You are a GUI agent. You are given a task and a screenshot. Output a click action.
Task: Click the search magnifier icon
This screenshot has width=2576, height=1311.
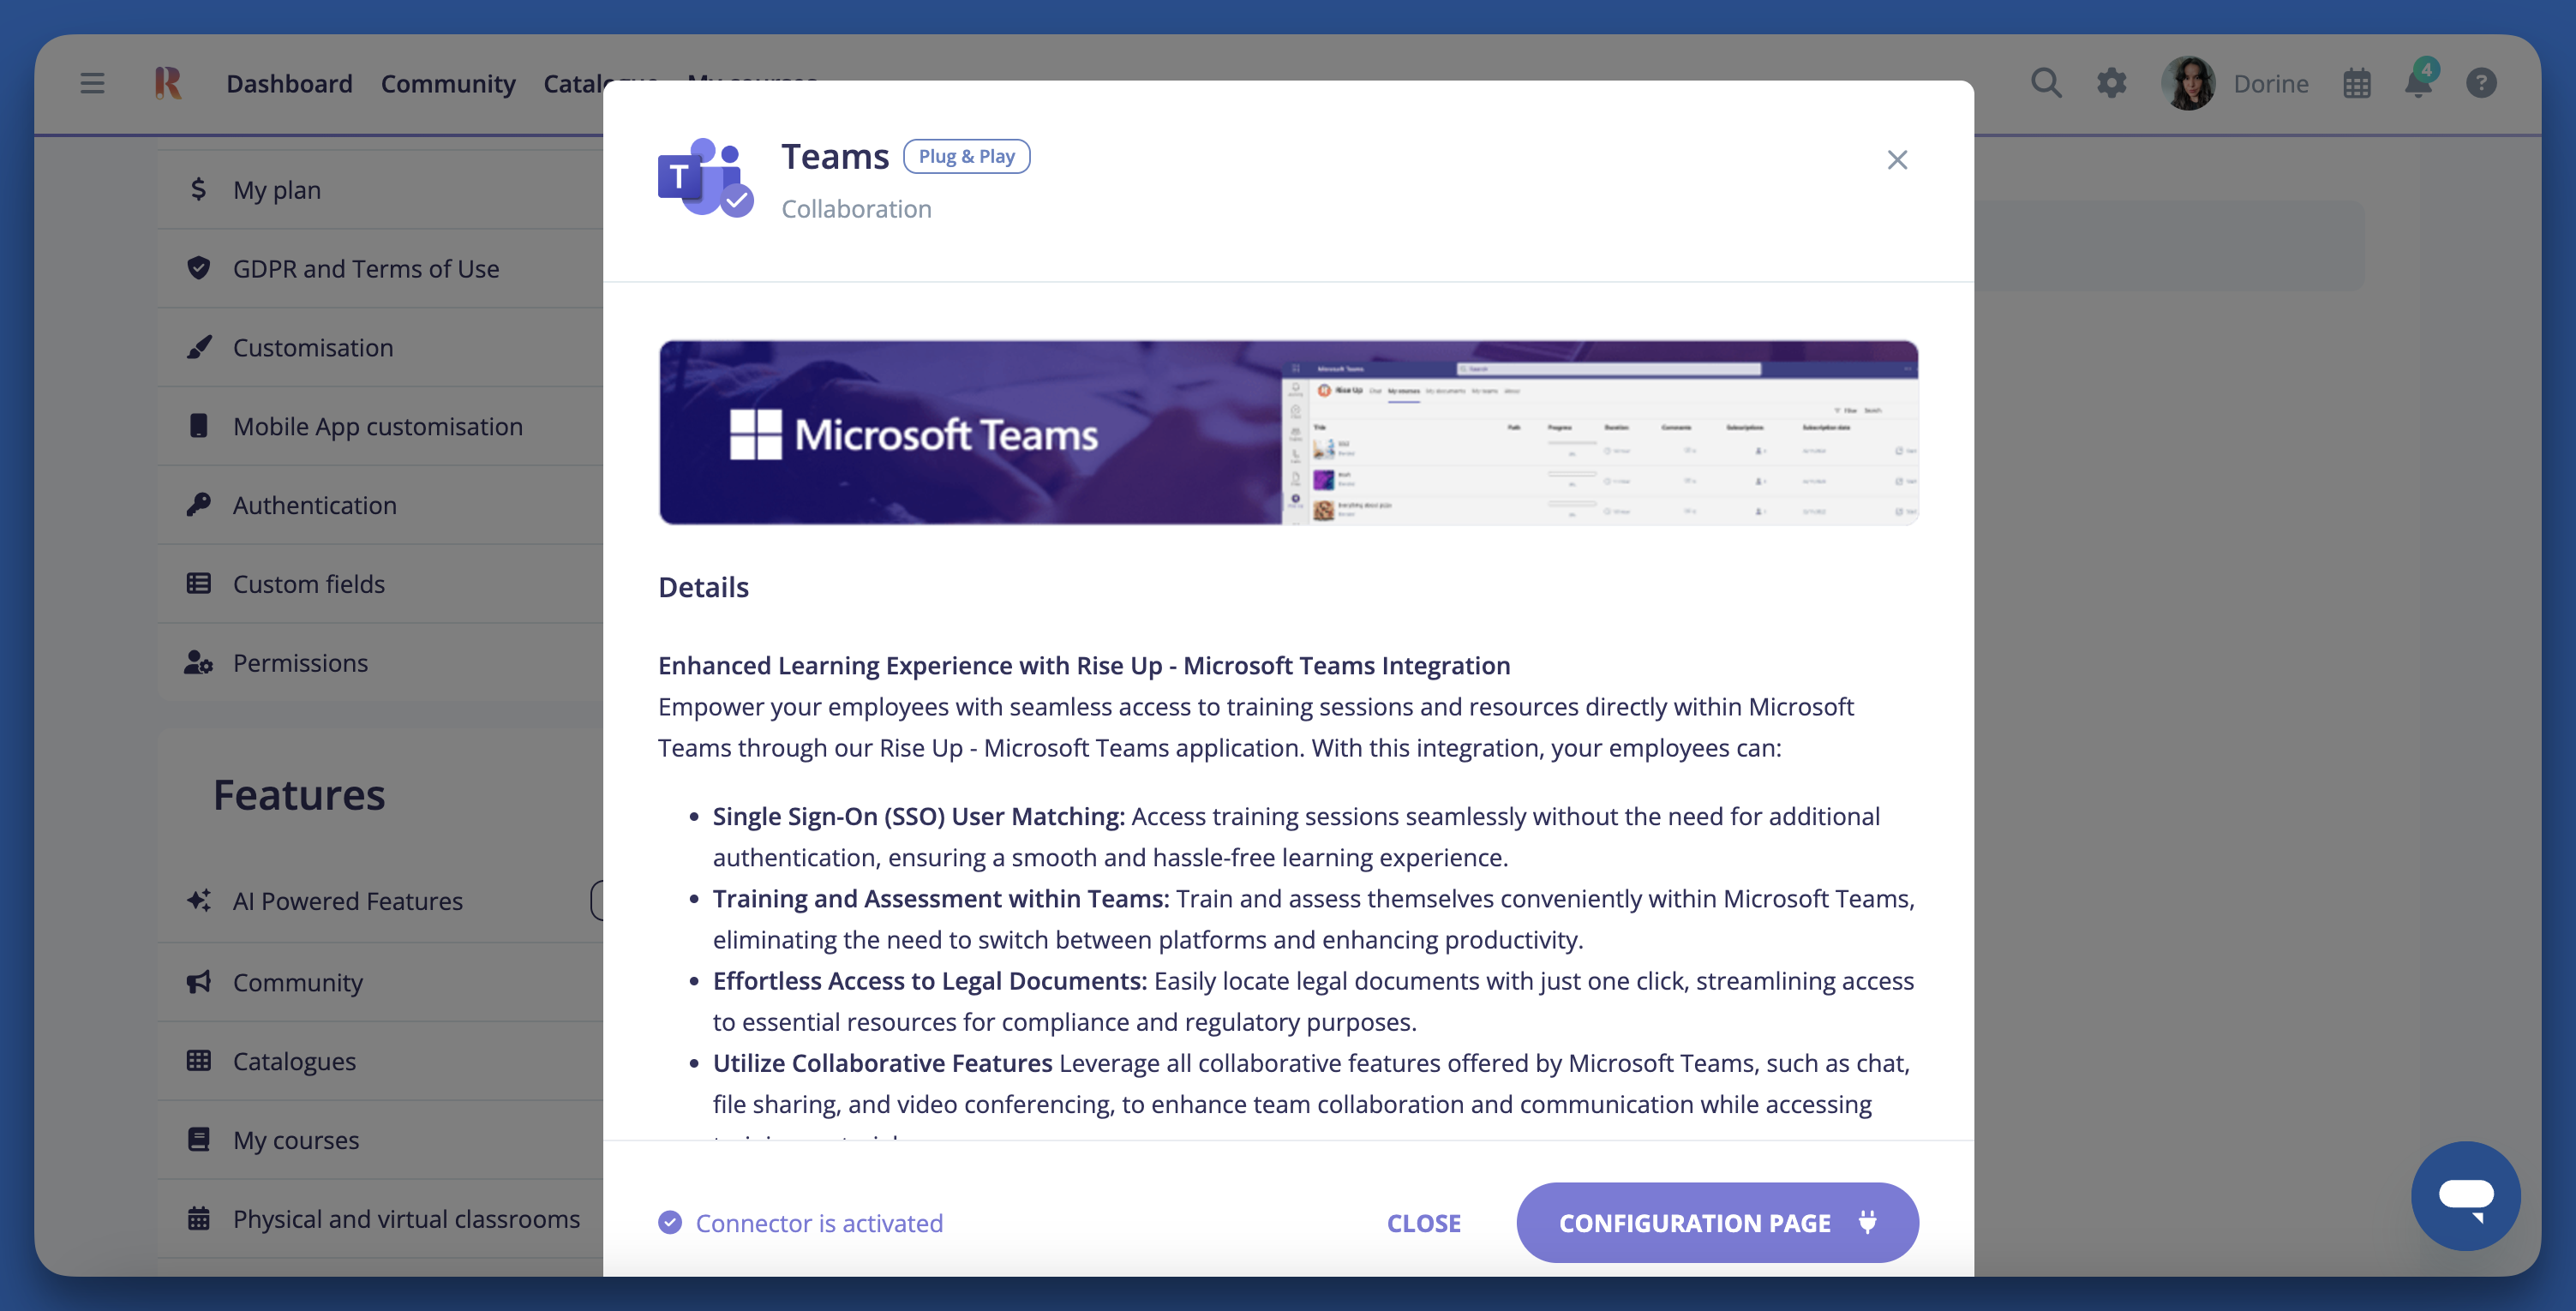pos(2046,83)
